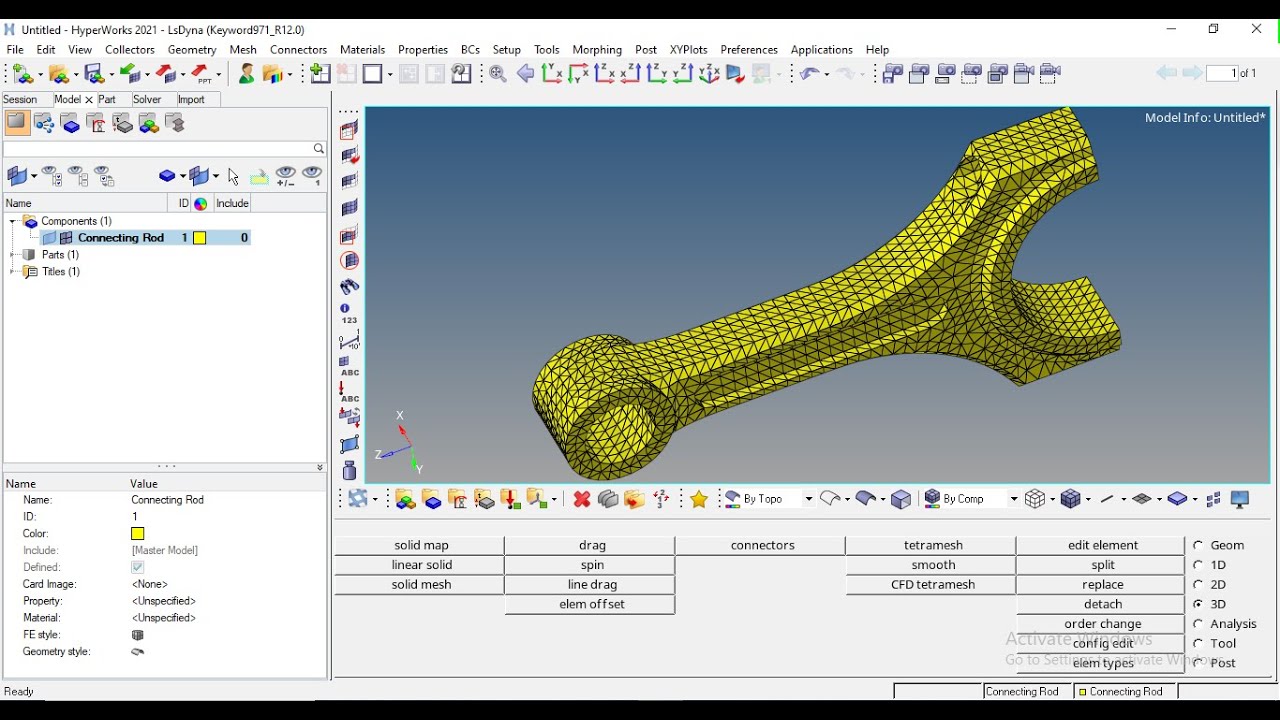Toggle the isolate eye icon labeled 1
Image resolution: width=1280 pixels, height=720 pixels.
click(x=312, y=177)
